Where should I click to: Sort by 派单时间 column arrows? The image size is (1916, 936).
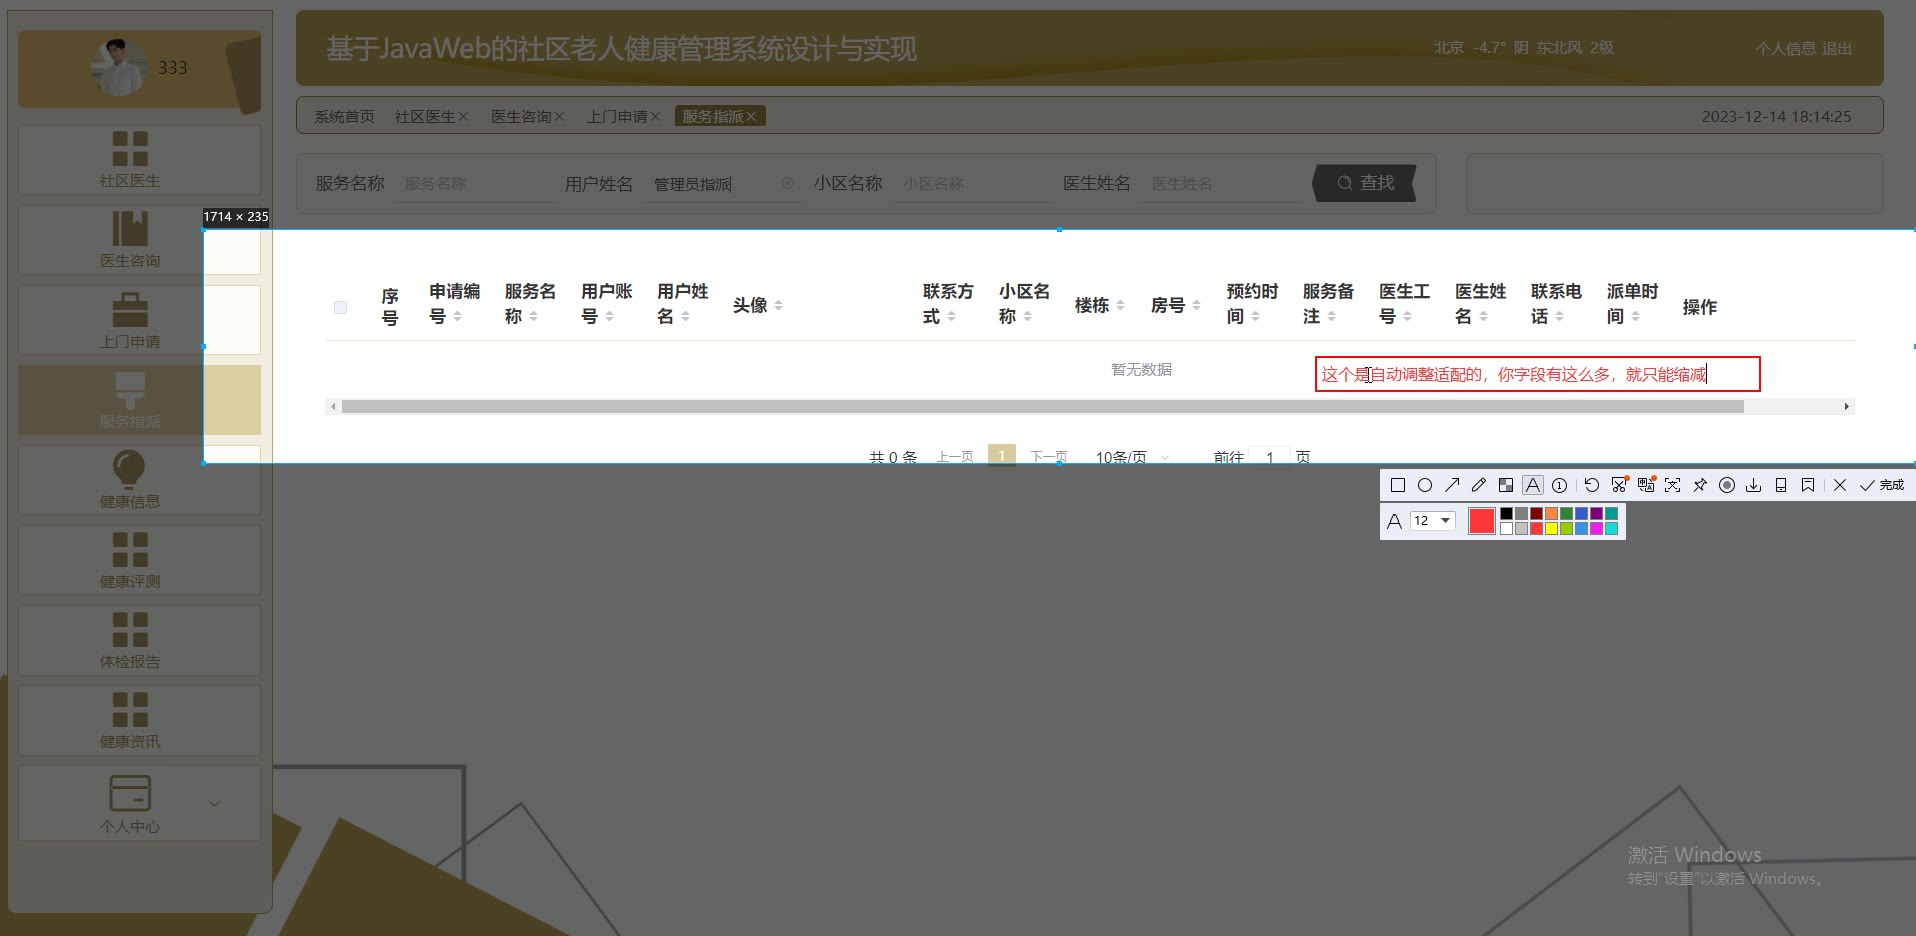(x=1635, y=317)
